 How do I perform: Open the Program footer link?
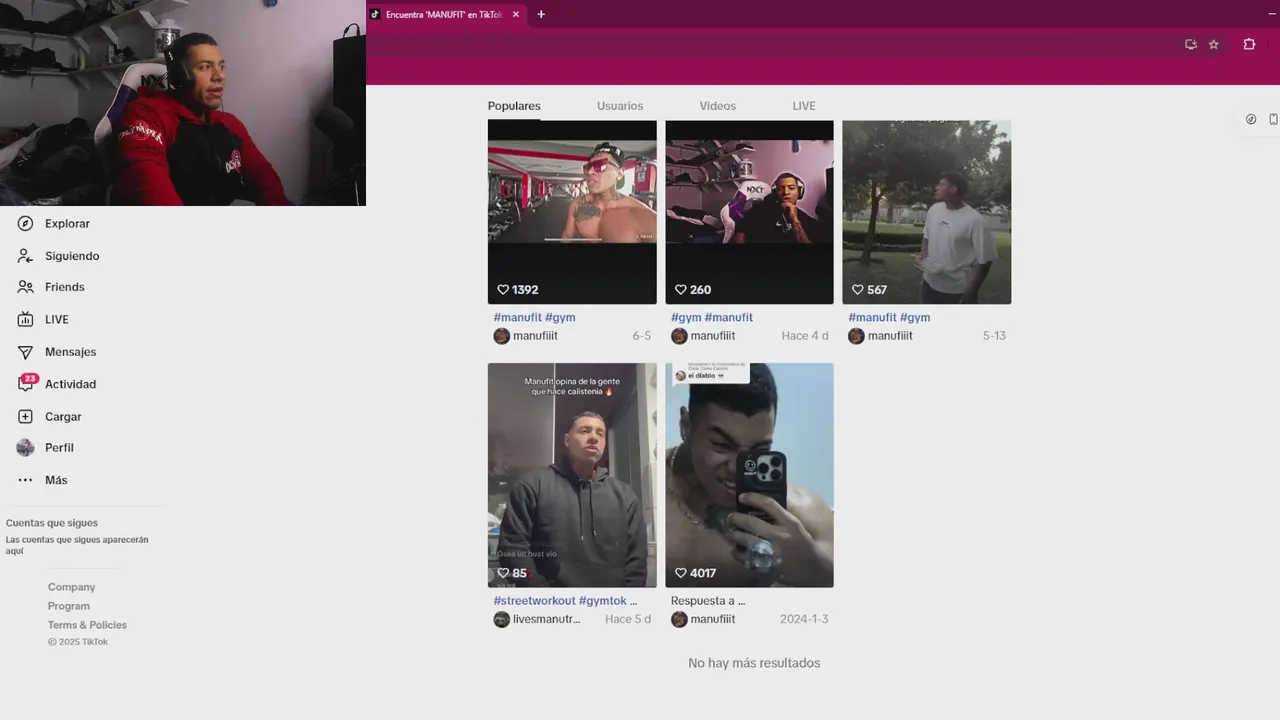69,606
